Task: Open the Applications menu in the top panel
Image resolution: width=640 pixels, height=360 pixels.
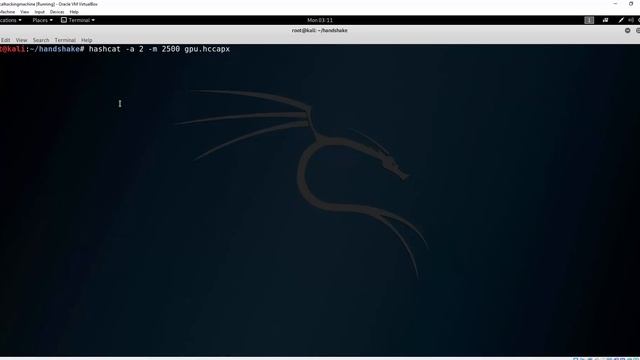Action: [10, 20]
